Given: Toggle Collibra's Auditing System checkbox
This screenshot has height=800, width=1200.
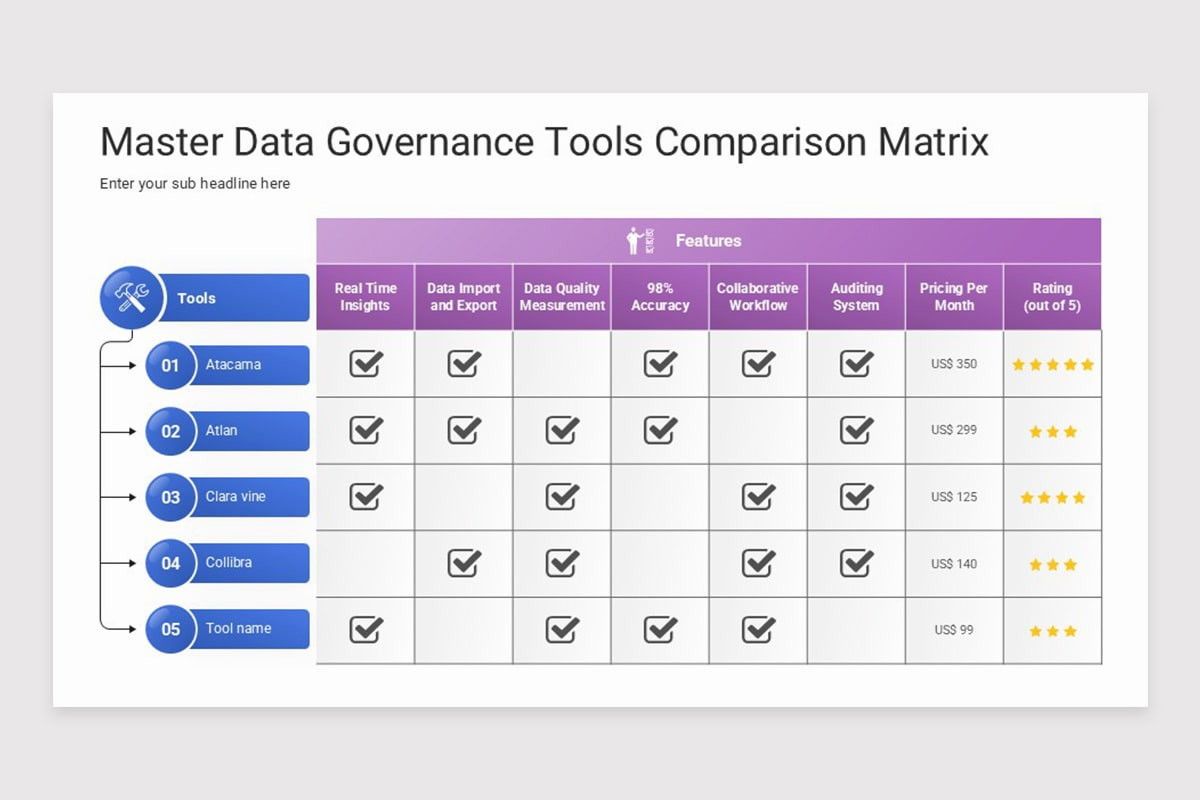Looking at the screenshot, I should 857,563.
